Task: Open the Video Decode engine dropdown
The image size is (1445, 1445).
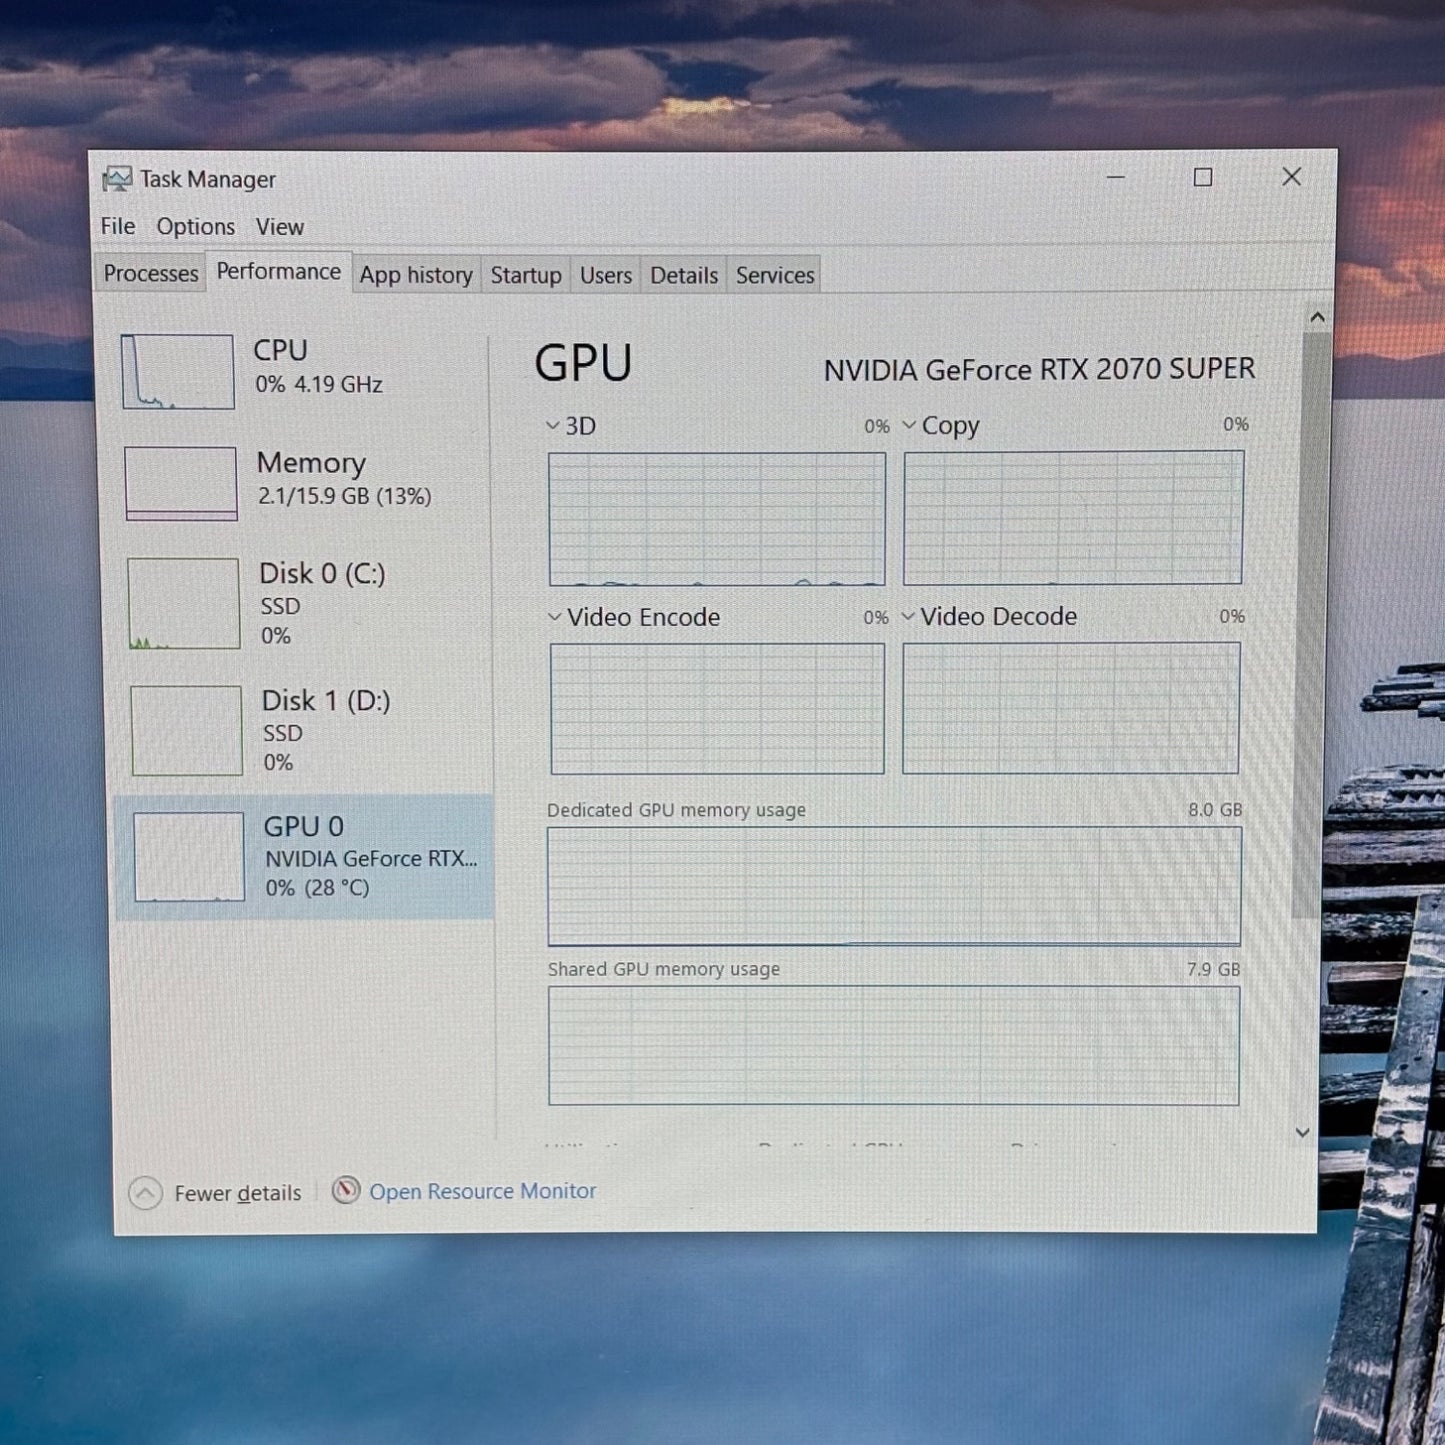Action: coord(908,616)
